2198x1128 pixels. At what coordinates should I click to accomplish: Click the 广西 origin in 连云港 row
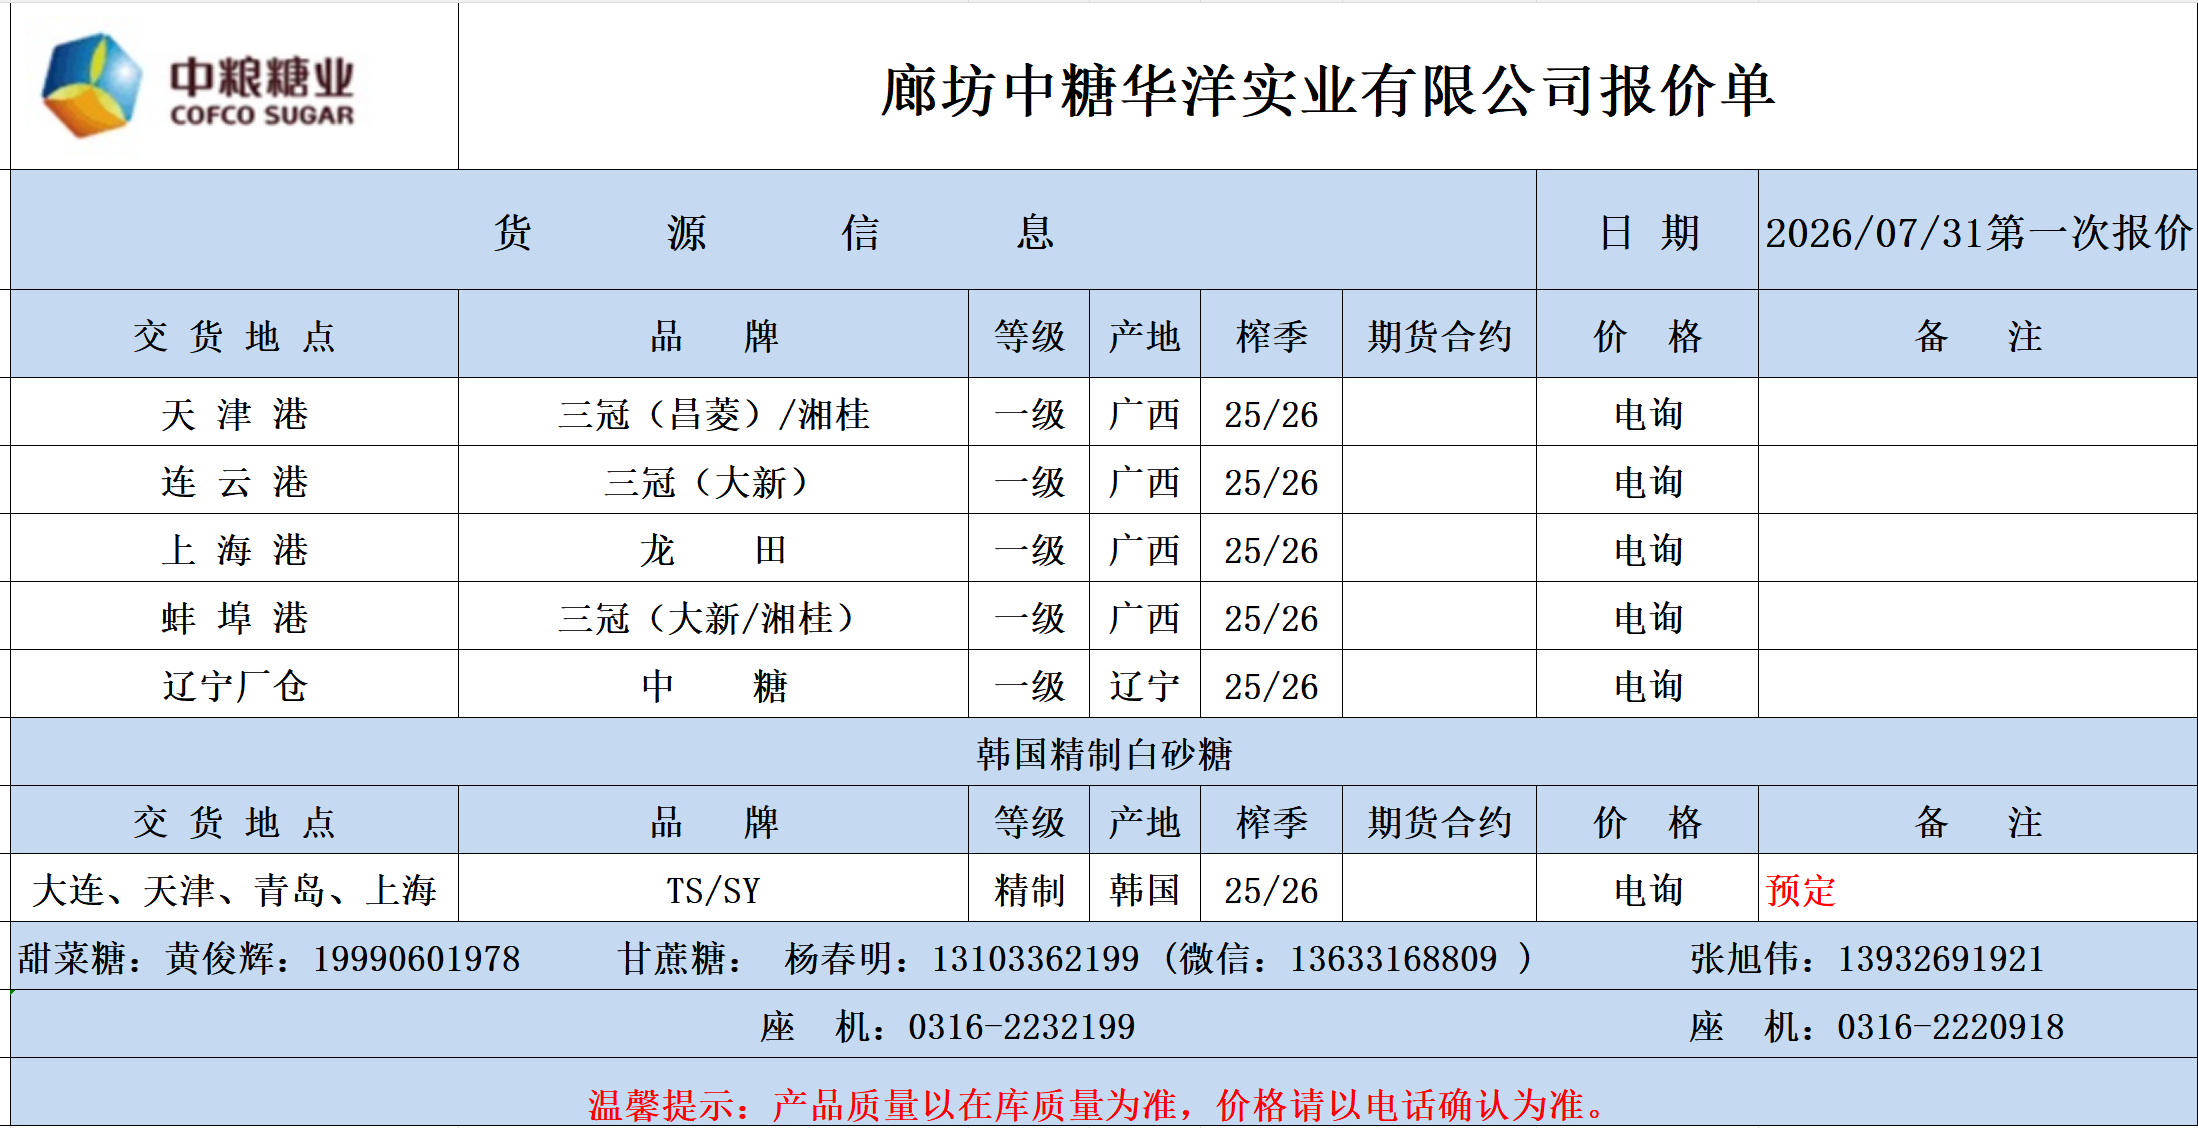[x=1145, y=480]
